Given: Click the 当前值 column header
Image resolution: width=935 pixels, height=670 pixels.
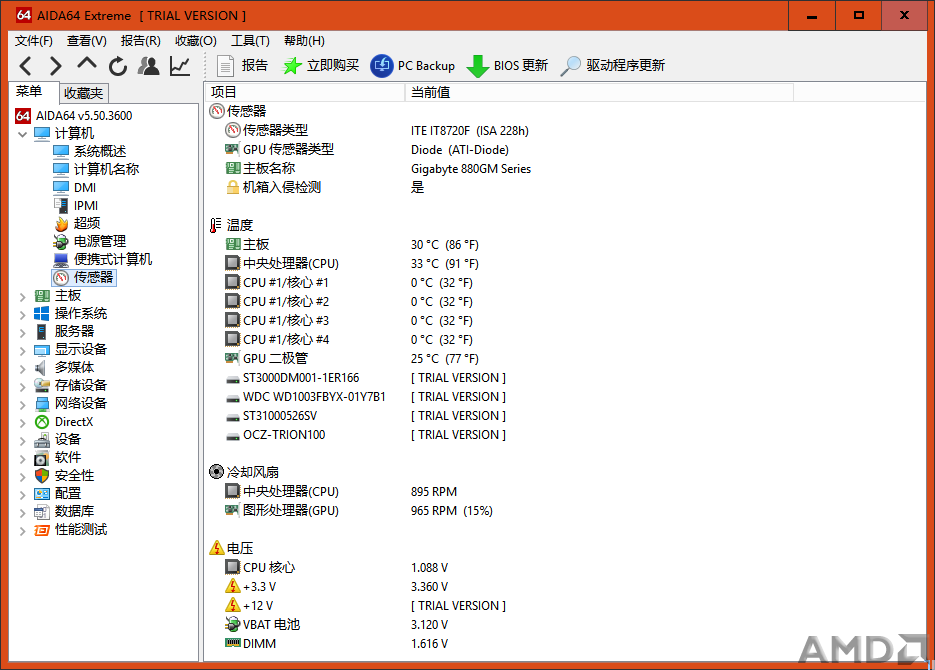Looking at the screenshot, I should 599,92.
